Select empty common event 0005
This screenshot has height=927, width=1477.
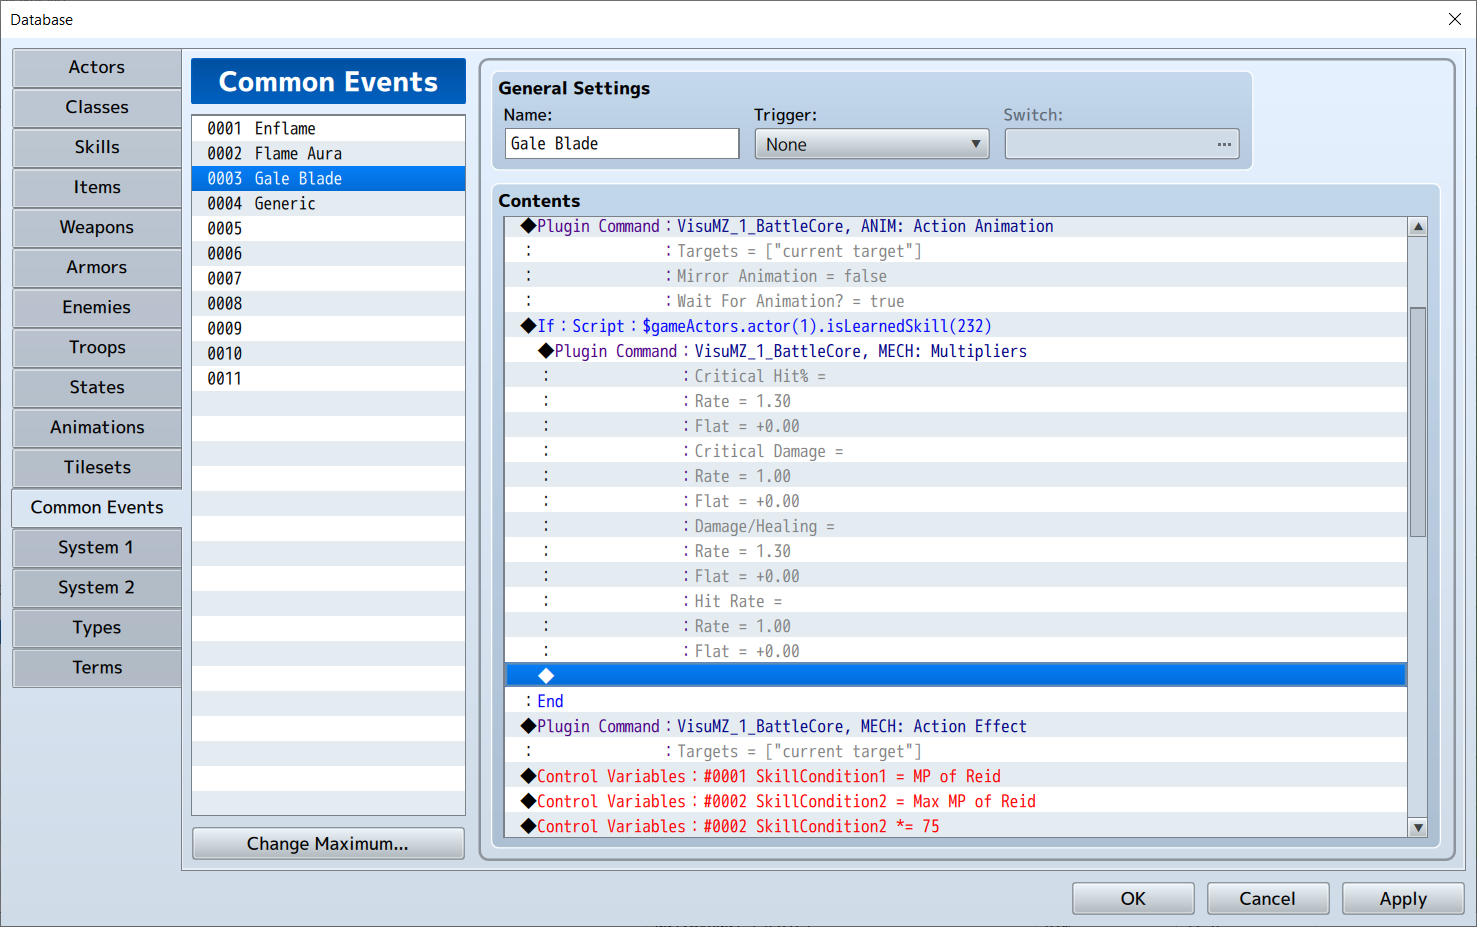(328, 229)
